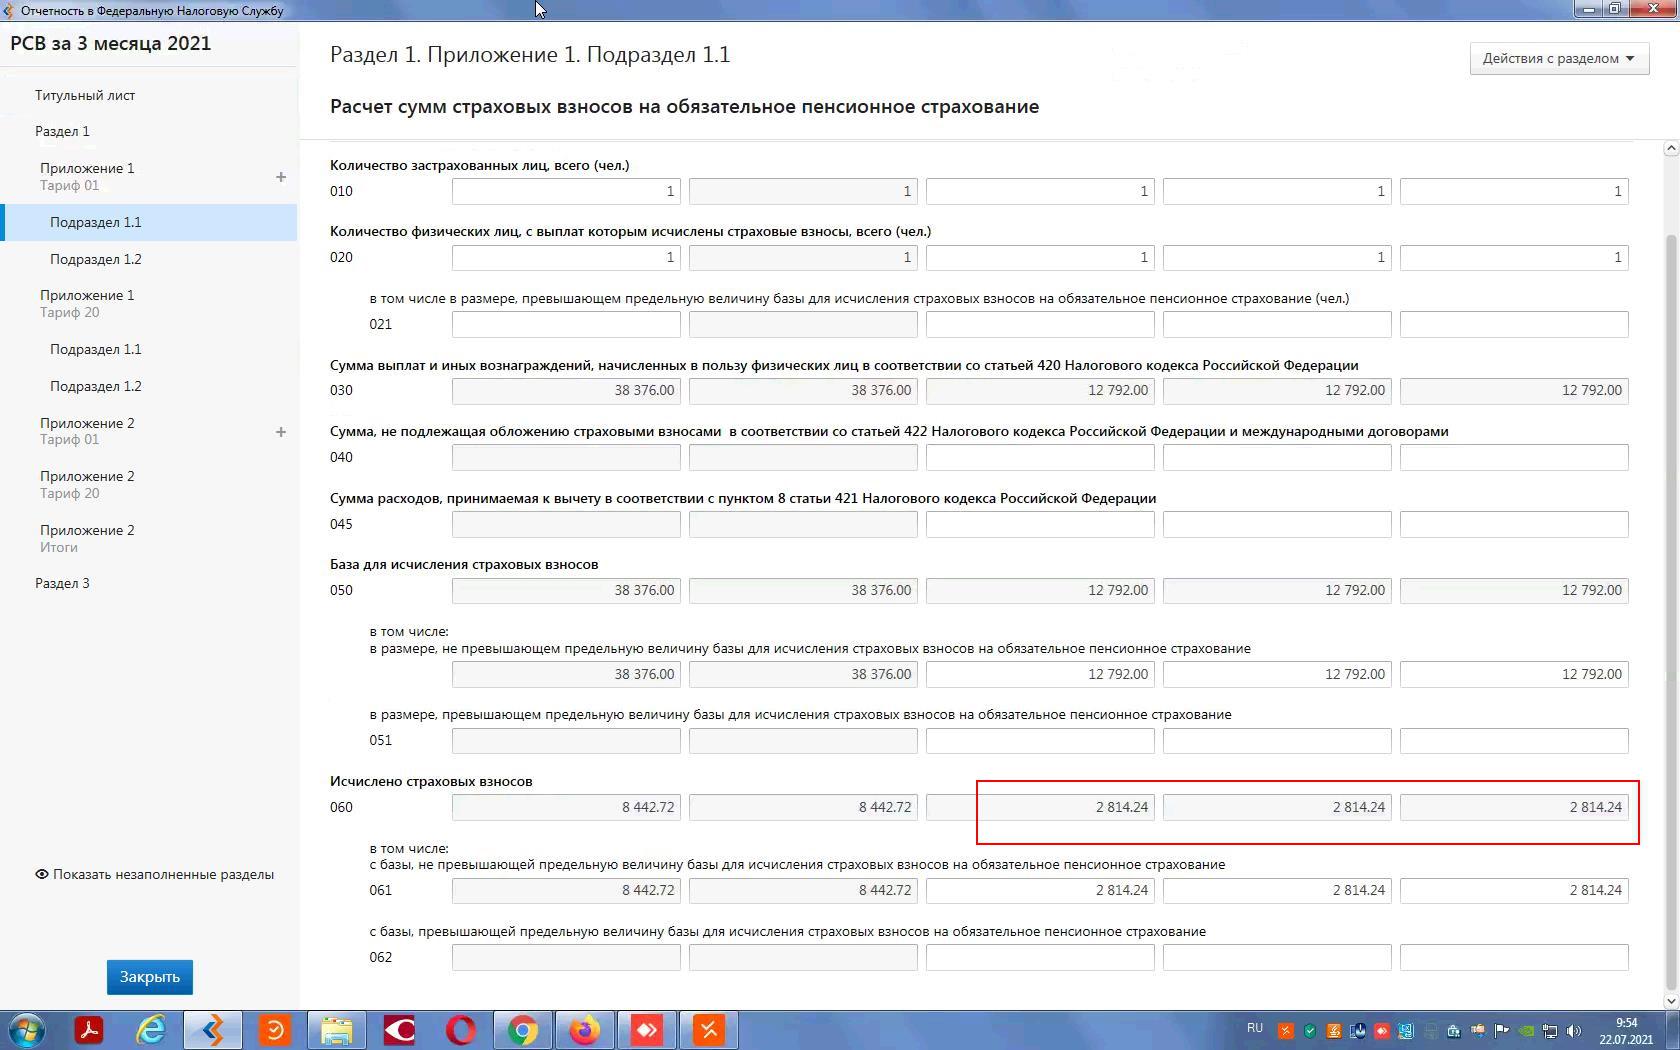Click the orange checkmark tray icon
Image resolution: width=1680 pixels, height=1050 pixels.
pyautogui.click(x=1286, y=1031)
